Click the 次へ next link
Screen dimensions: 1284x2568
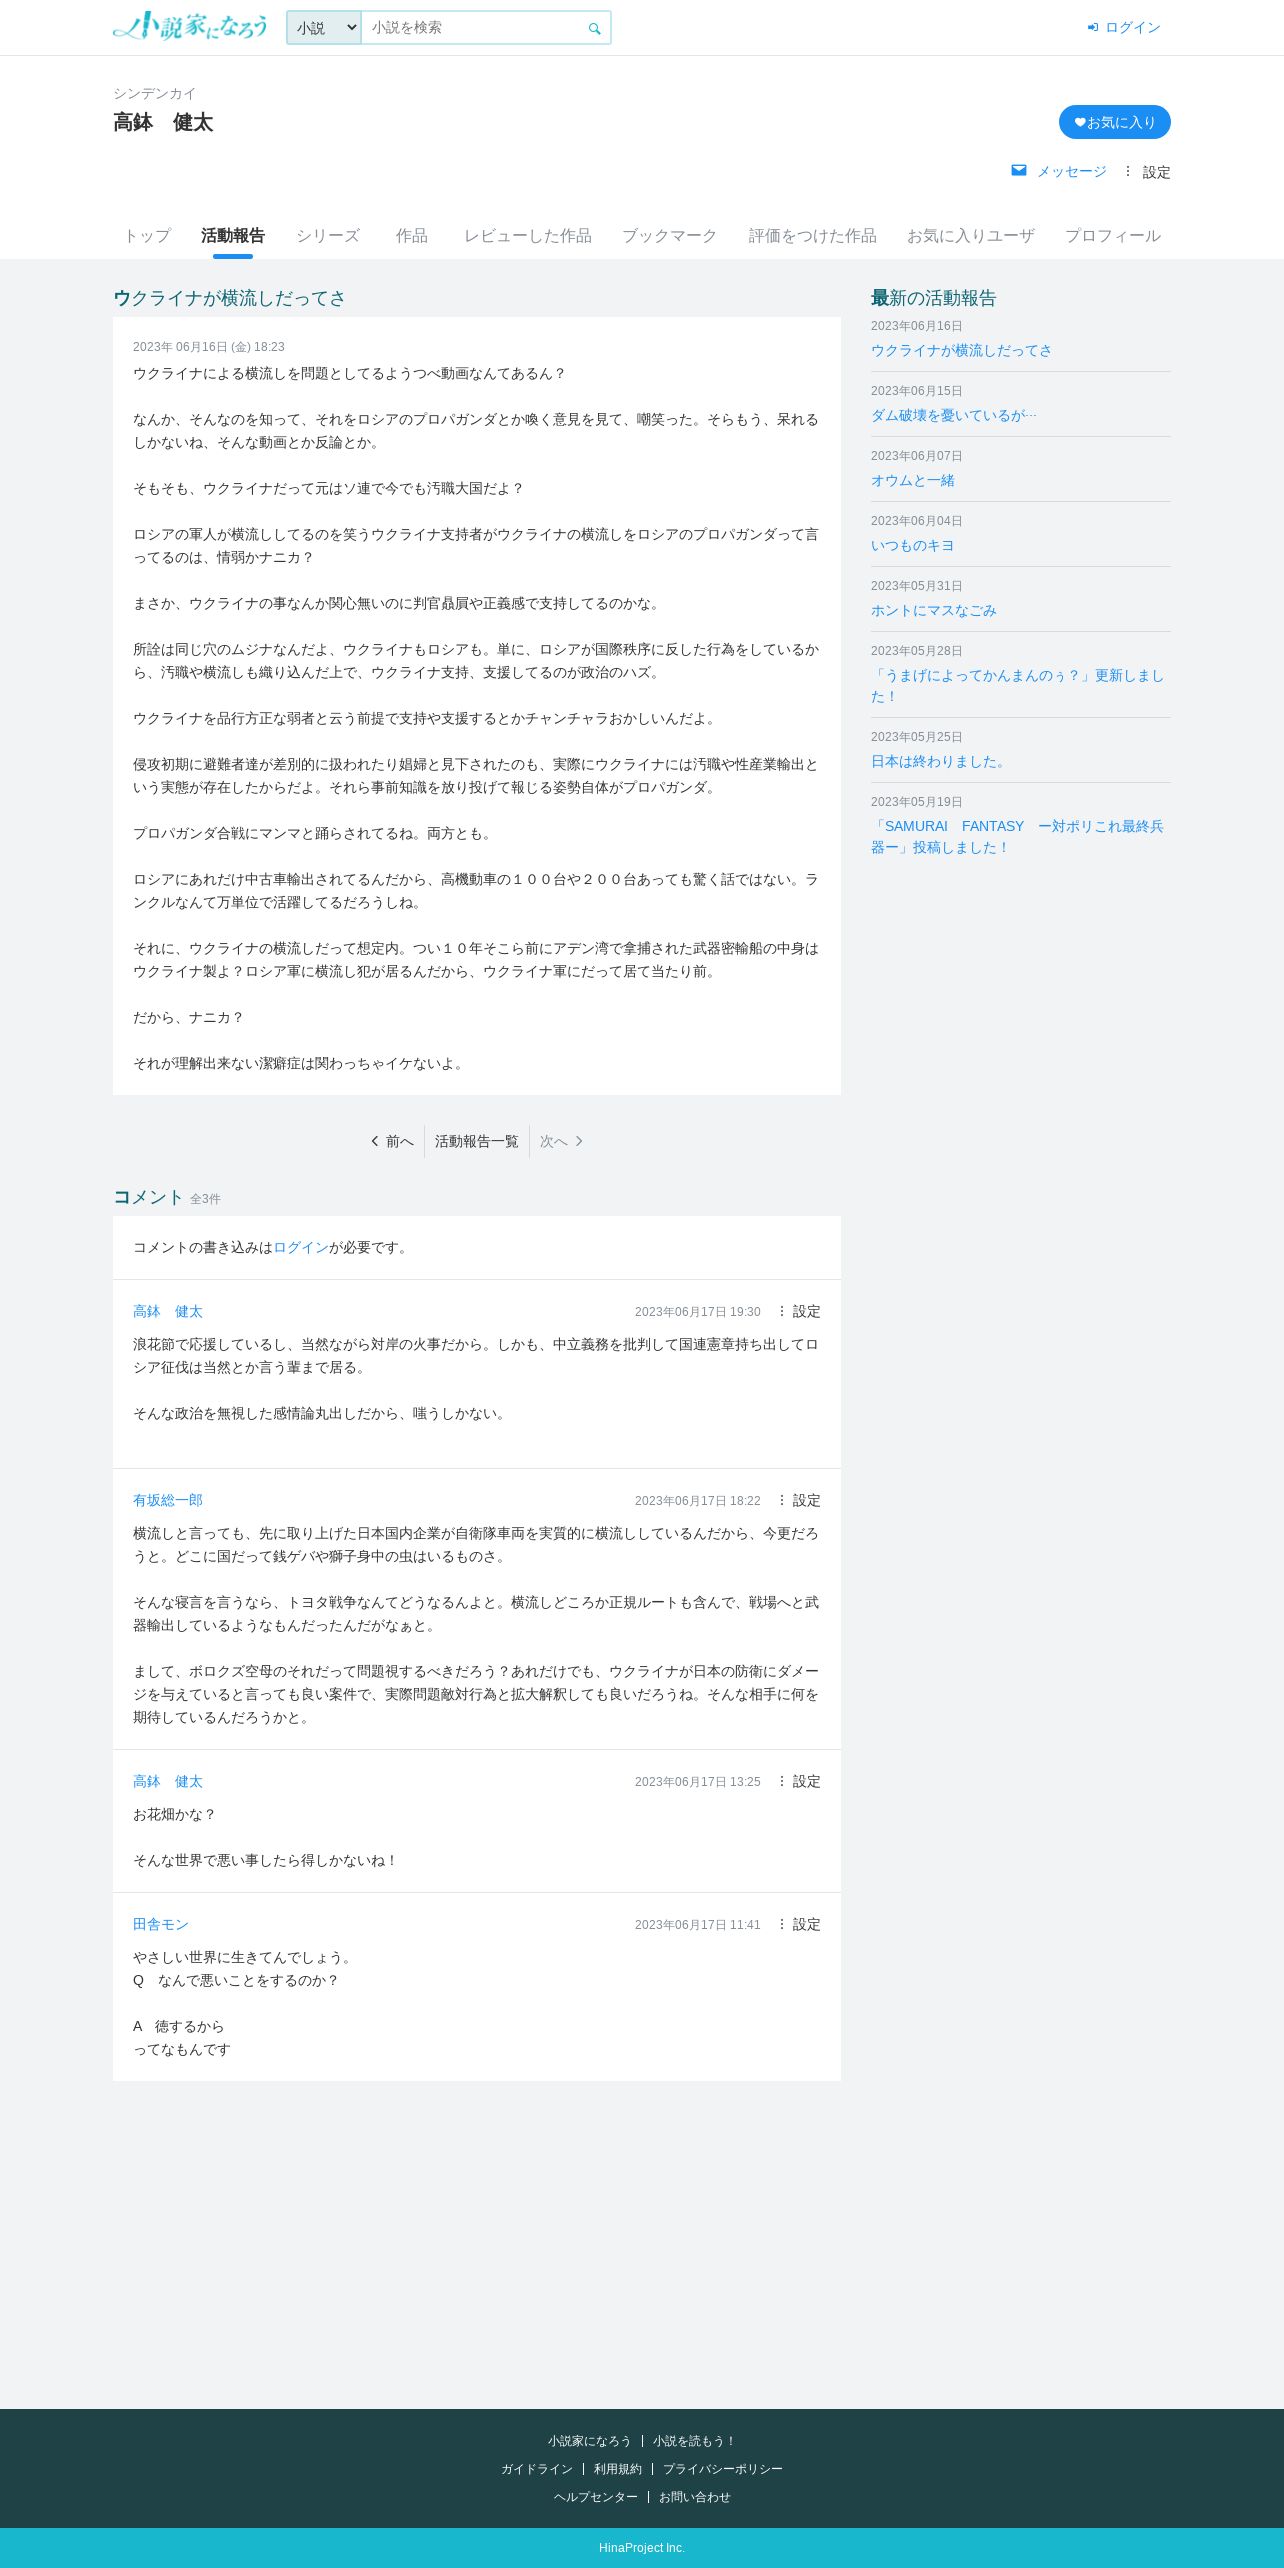[561, 1141]
